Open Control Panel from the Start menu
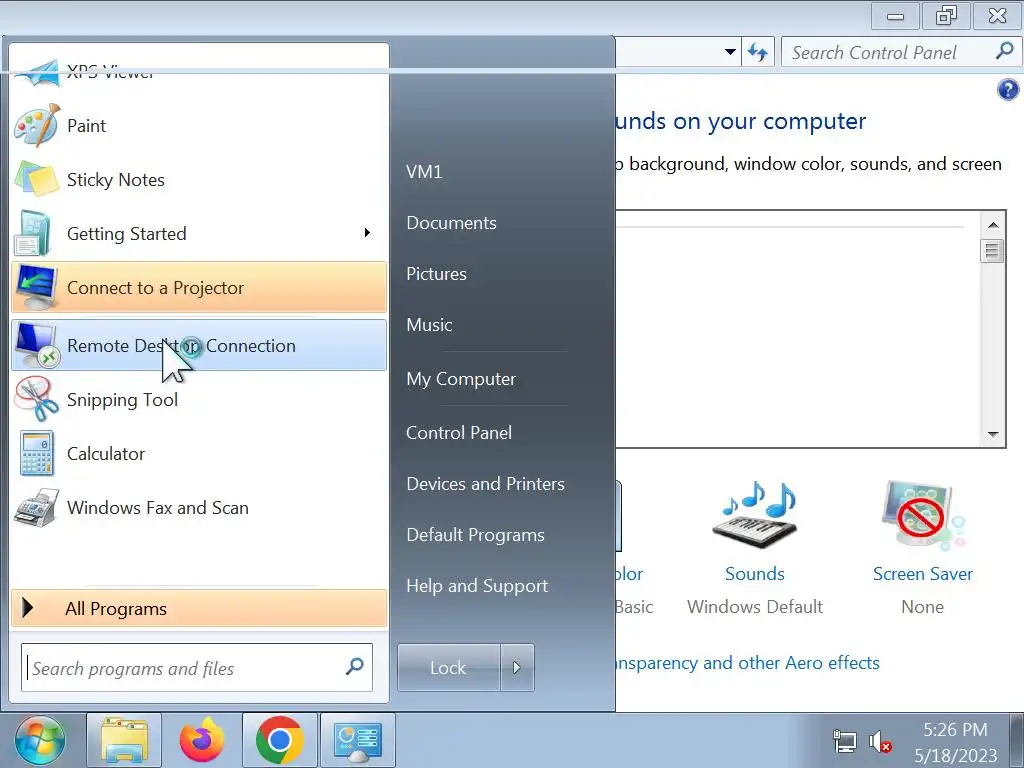1024x768 pixels. [x=459, y=432]
